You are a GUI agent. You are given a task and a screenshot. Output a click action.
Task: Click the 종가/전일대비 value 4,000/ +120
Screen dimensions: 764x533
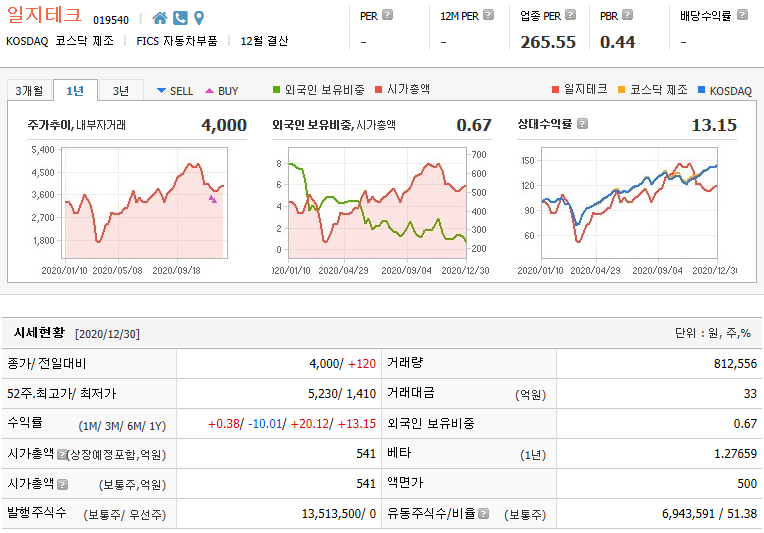point(342,364)
